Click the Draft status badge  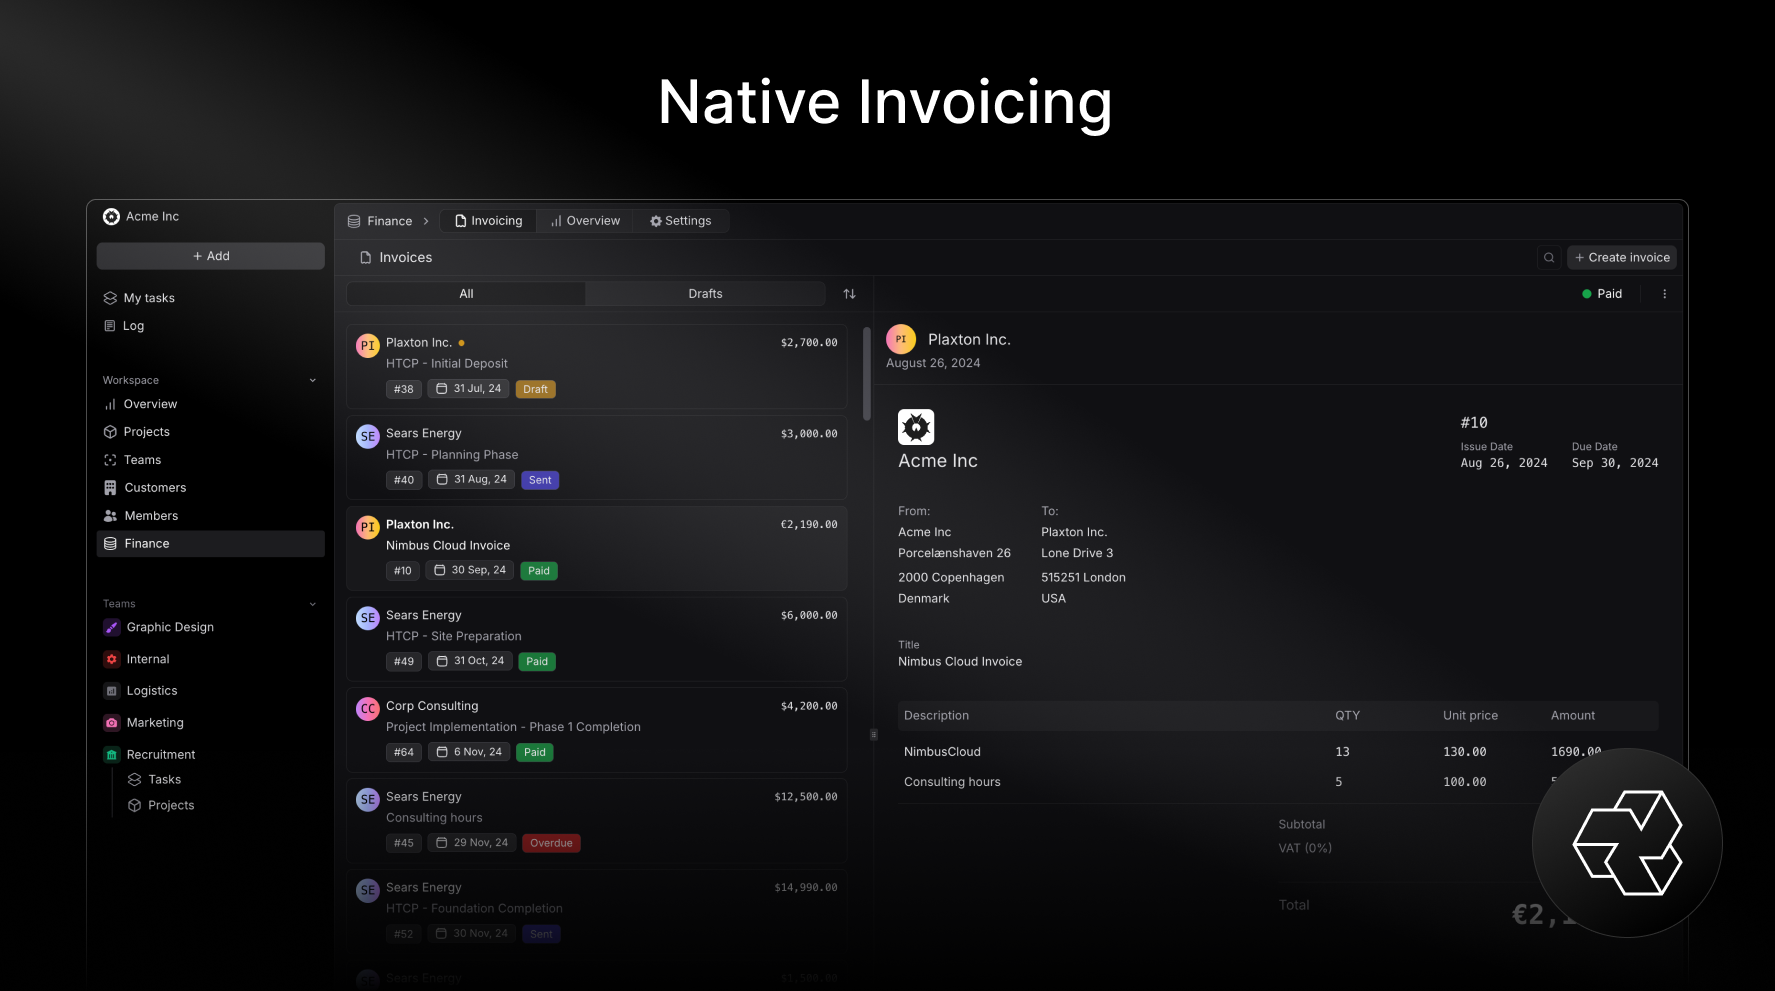click(x=535, y=389)
